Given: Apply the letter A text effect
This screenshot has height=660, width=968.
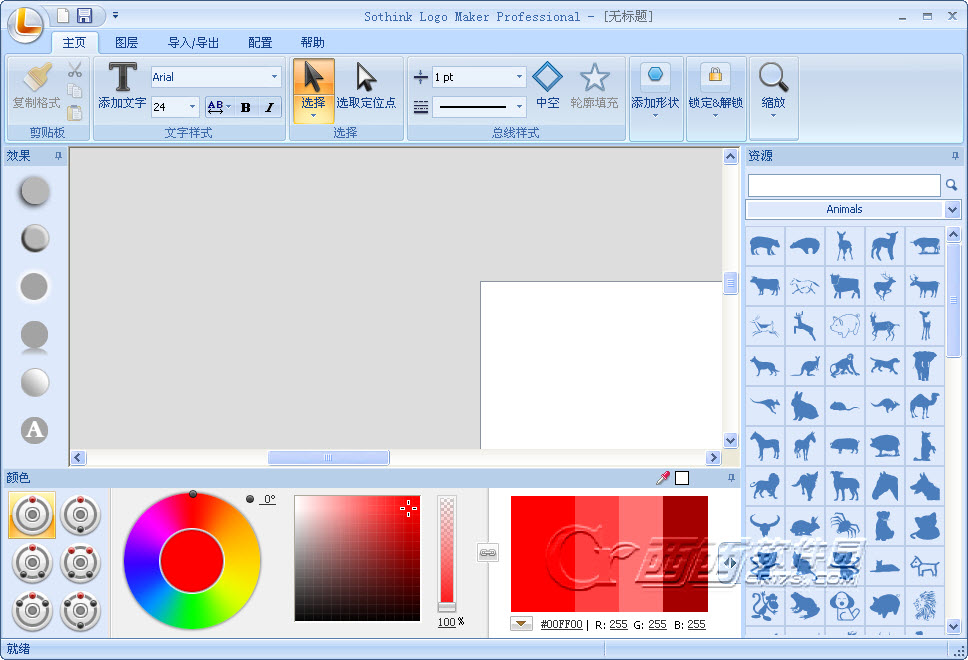Looking at the screenshot, I should click(x=35, y=430).
